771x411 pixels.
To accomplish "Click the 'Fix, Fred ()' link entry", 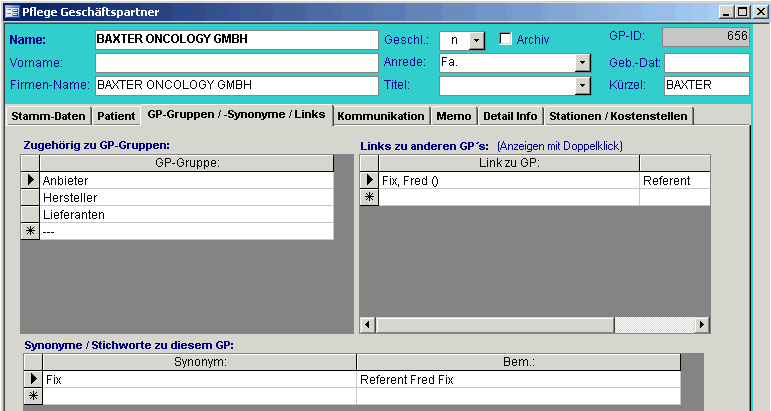I will pyautogui.click(x=509, y=180).
